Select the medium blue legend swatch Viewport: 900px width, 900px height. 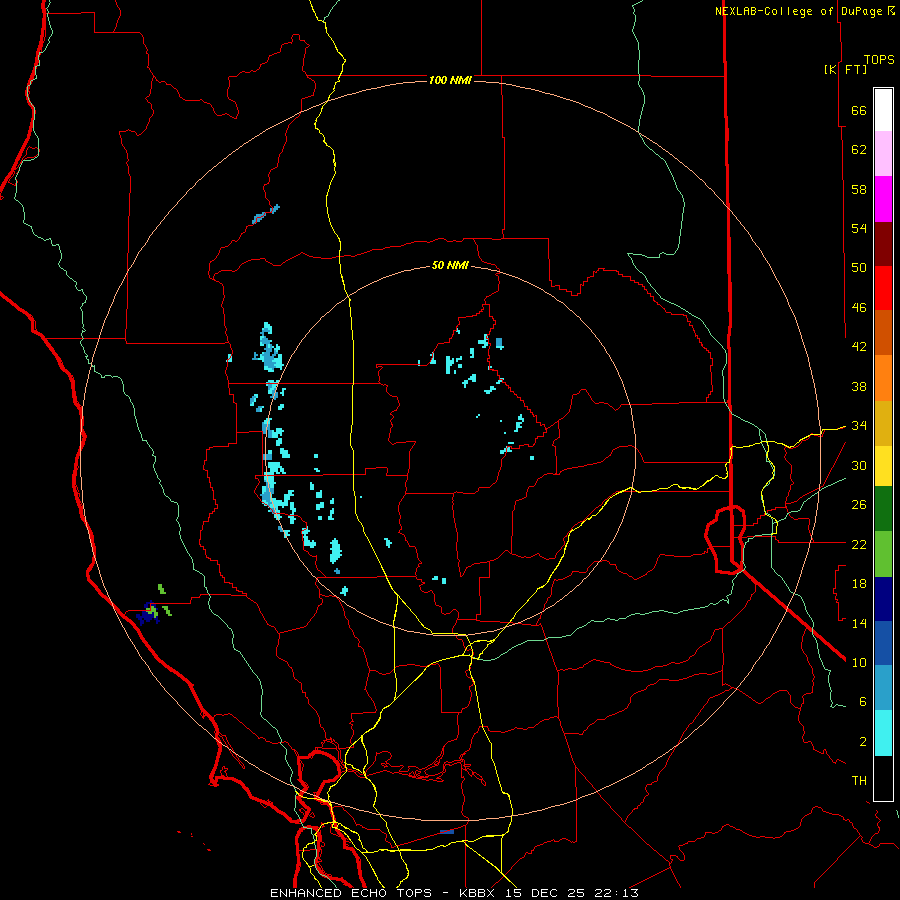(x=883, y=643)
